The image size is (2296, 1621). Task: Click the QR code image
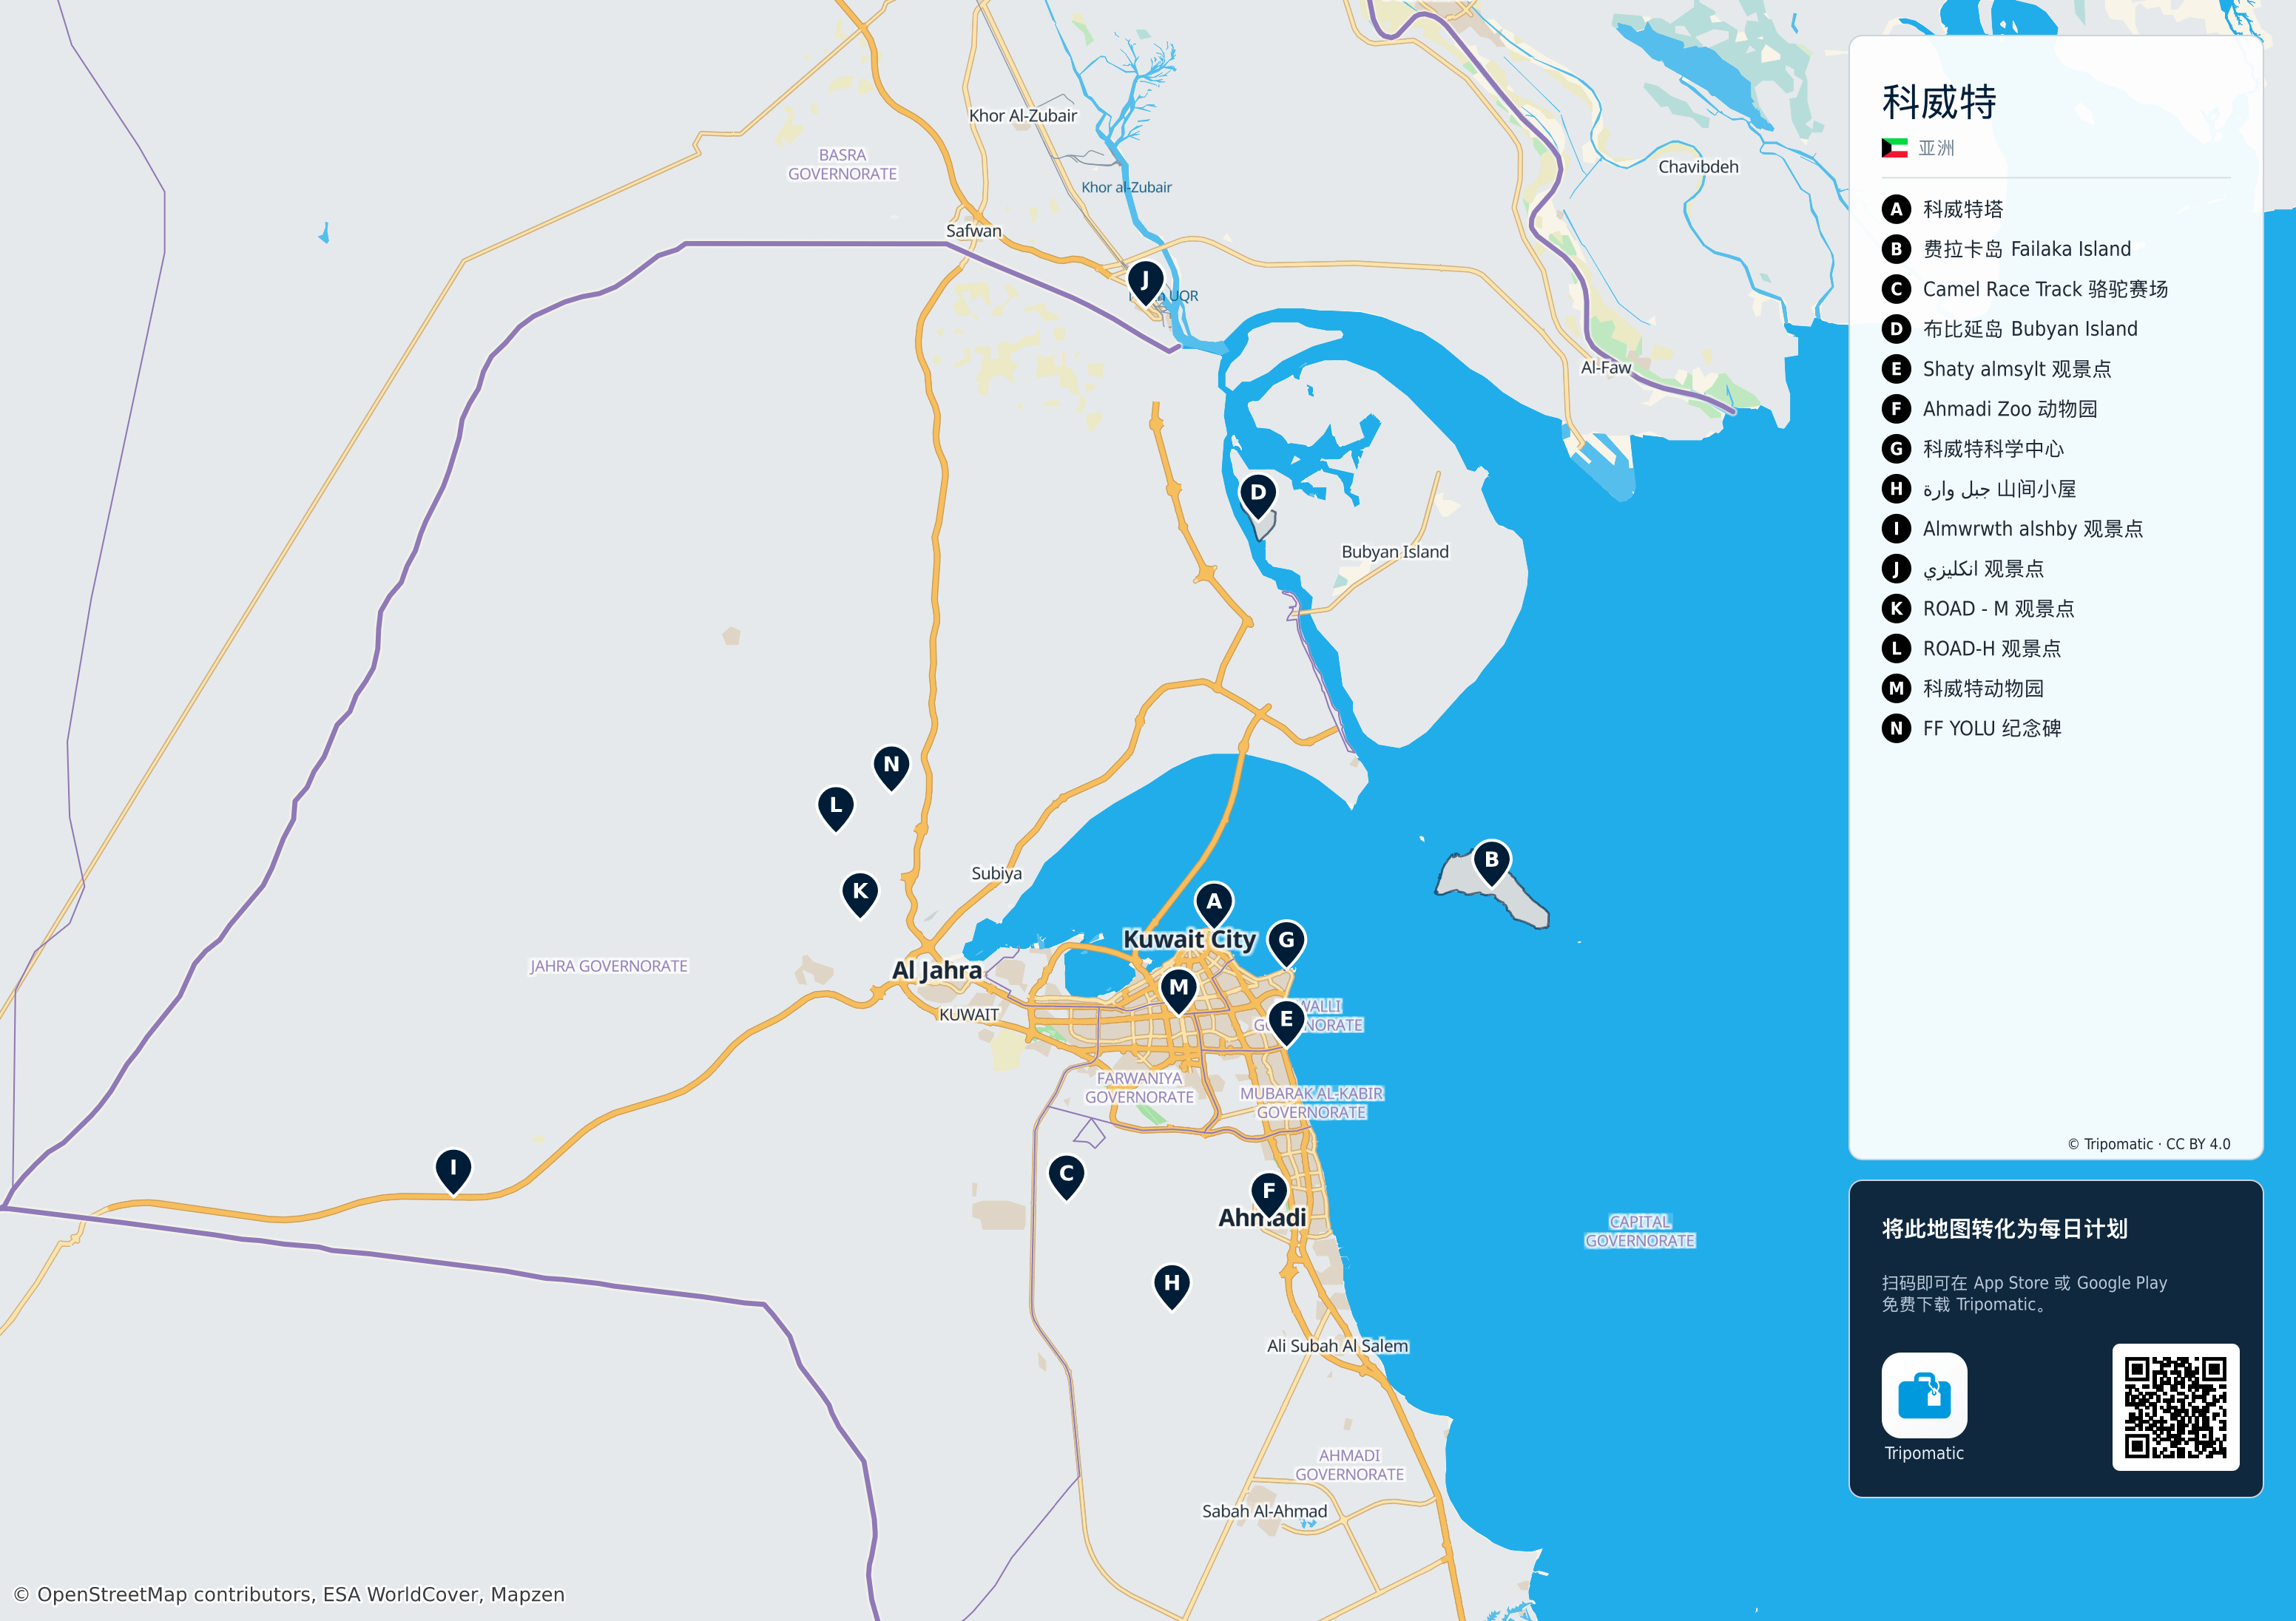2175,1406
